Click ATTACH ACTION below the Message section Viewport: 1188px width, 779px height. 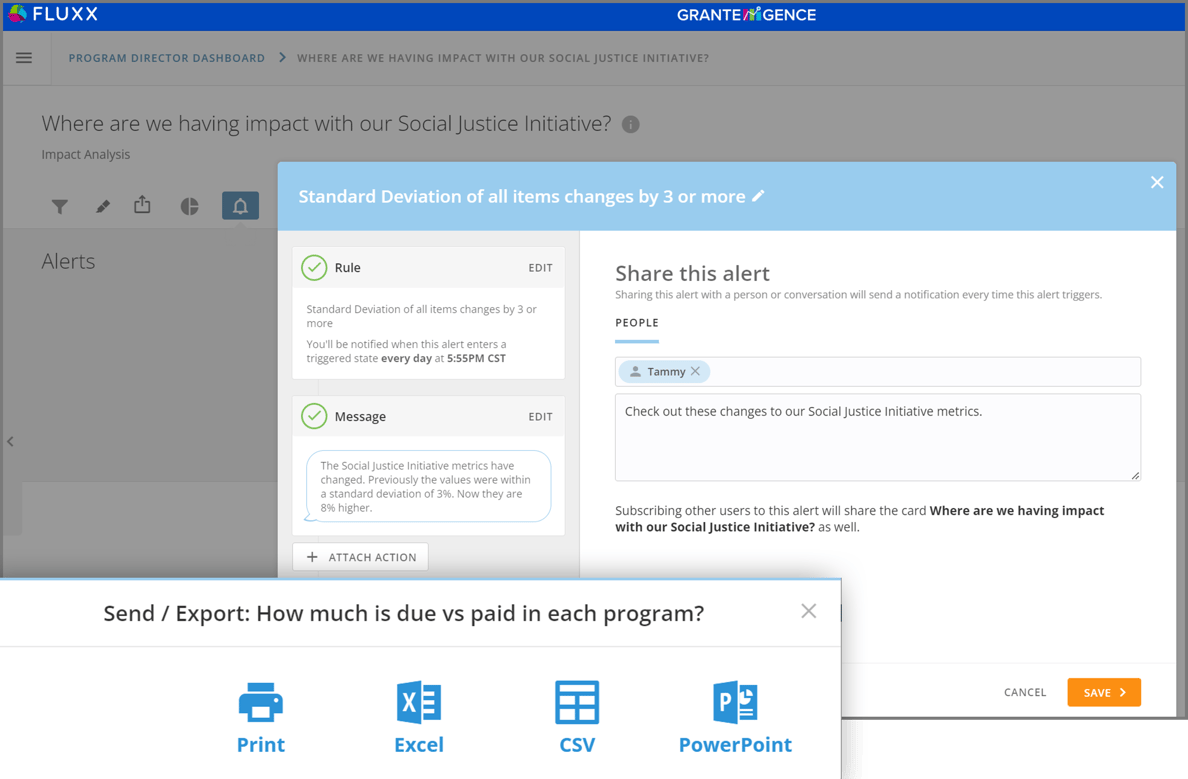tap(360, 557)
